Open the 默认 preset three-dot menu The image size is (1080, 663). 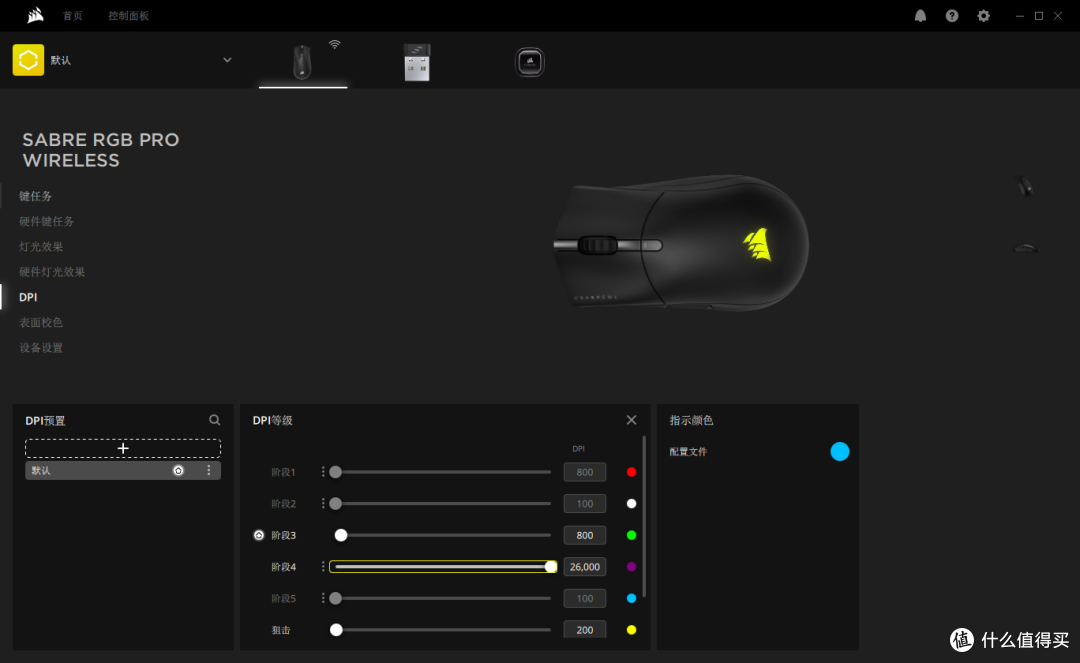(x=209, y=470)
